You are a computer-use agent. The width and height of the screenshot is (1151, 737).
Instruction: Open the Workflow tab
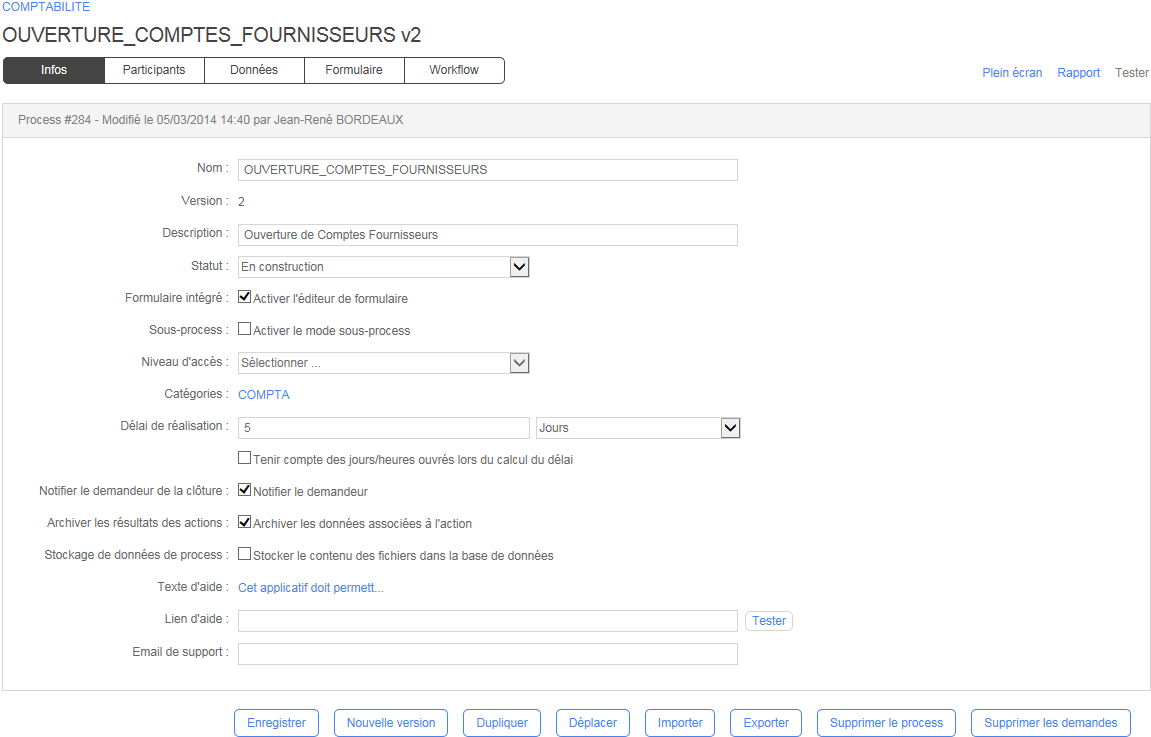tap(454, 70)
